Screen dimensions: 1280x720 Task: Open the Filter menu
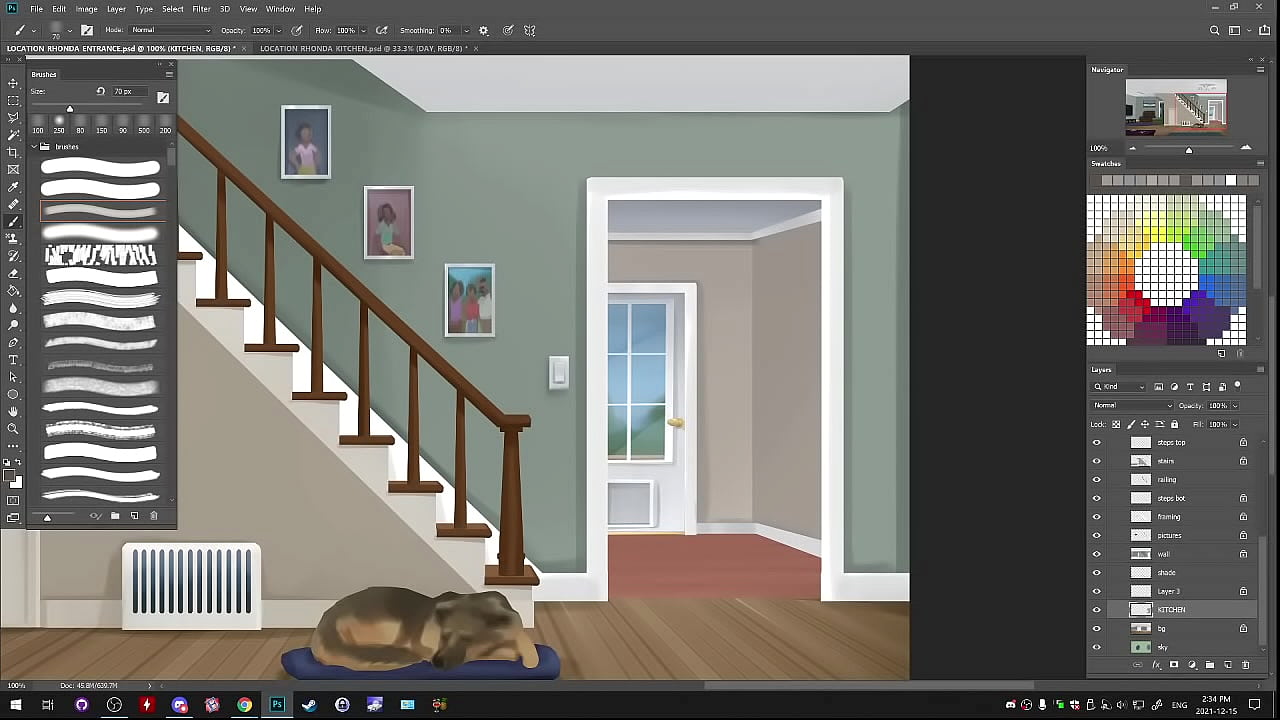click(201, 9)
